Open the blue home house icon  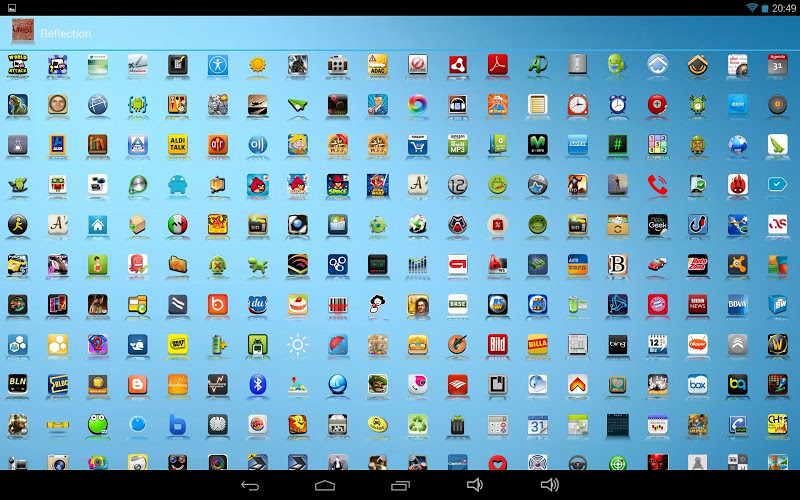pos(97,224)
